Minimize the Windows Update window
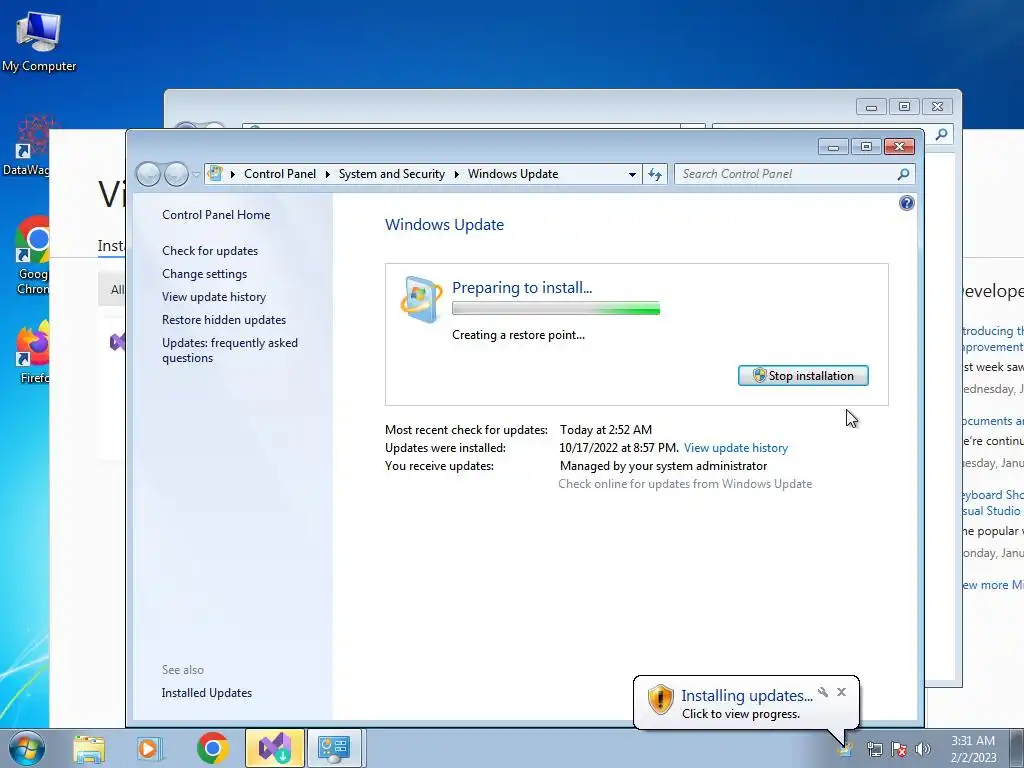The width and height of the screenshot is (1024, 768). click(833, 147)
